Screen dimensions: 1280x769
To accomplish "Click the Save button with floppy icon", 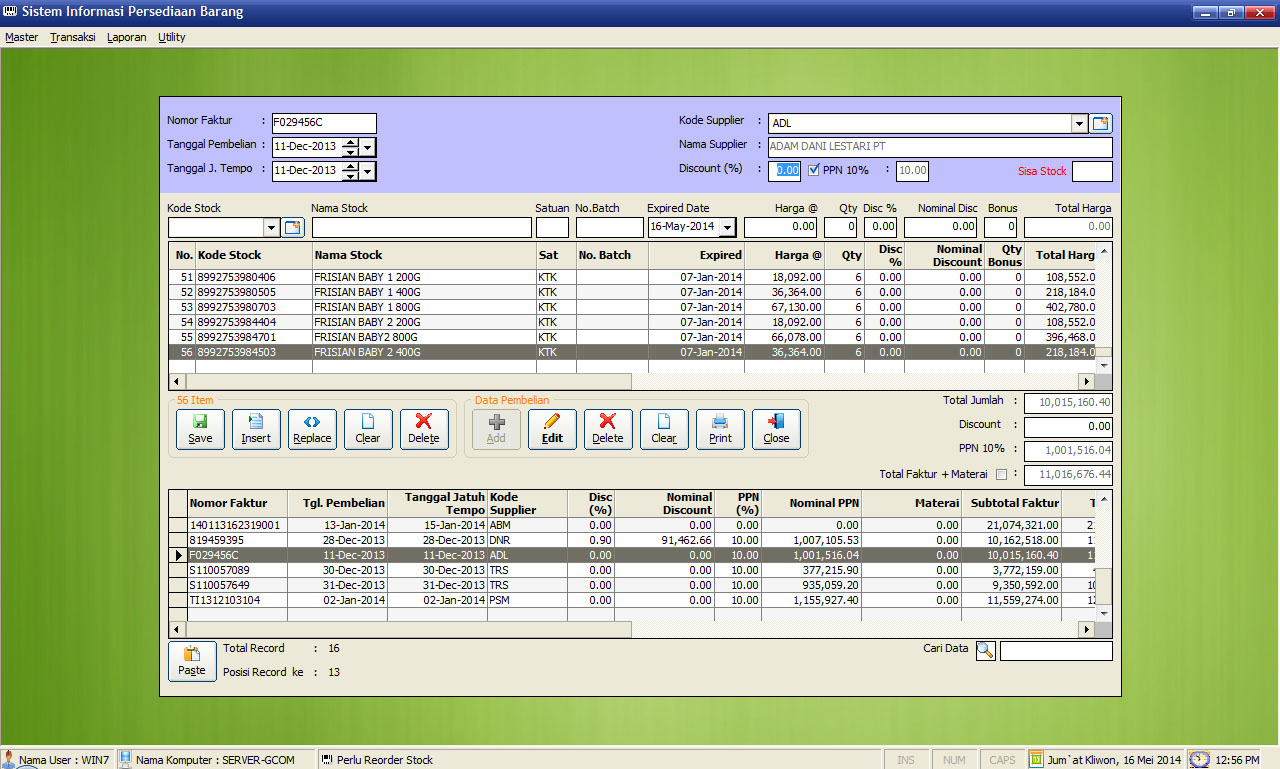I will click(200, 429).
